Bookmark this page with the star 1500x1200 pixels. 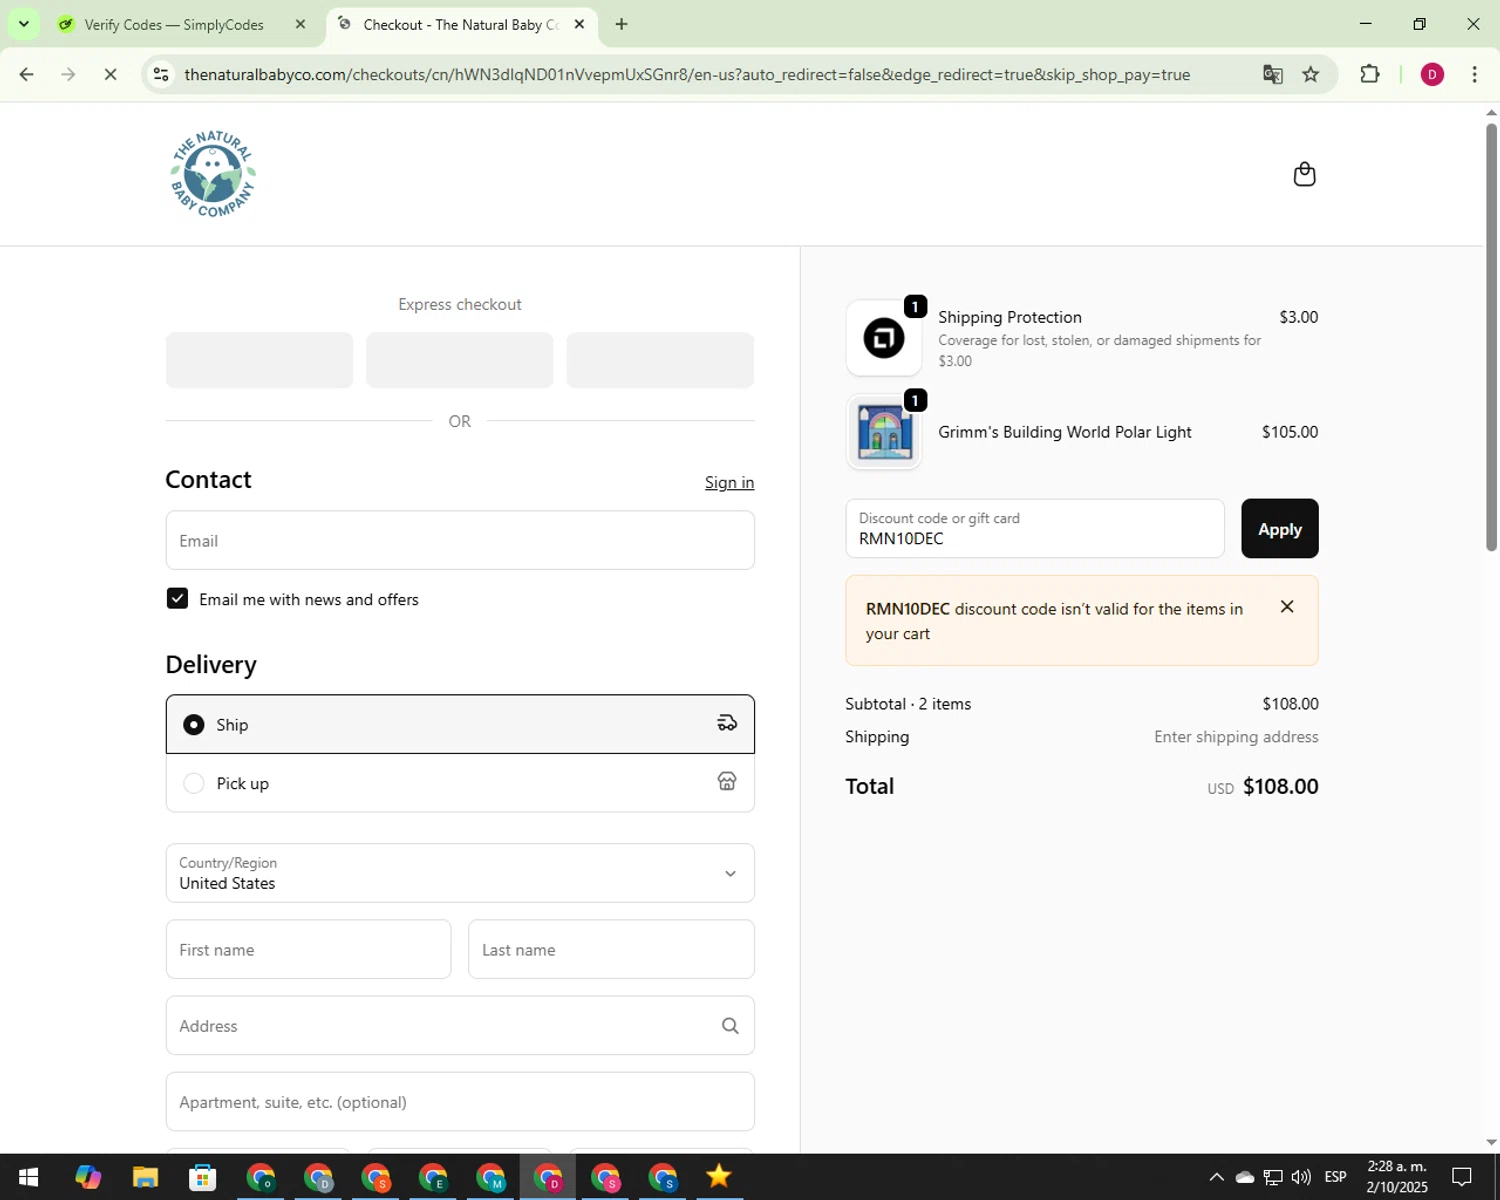(1310, 74)
